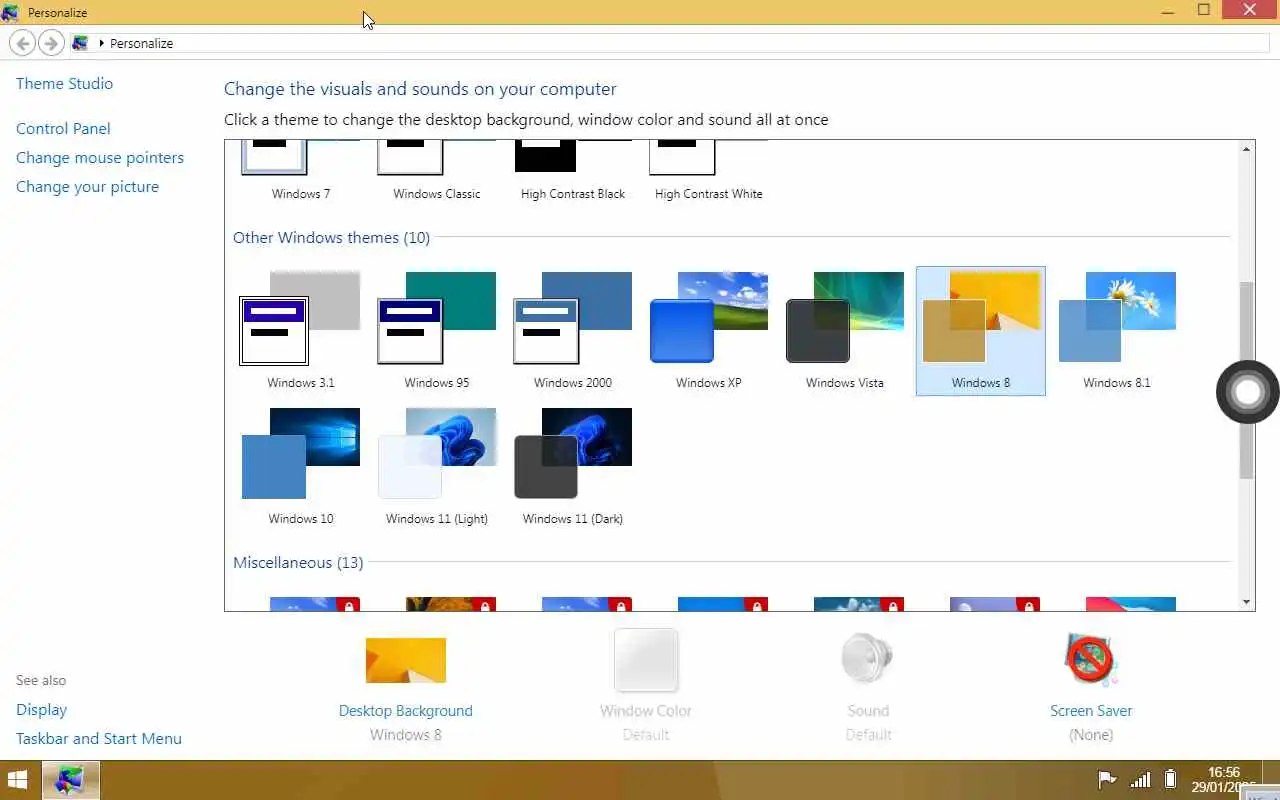Screen dimensions: 1280x800
Task: Choose the Windows 7 theme
Action: tap(300, 172)
